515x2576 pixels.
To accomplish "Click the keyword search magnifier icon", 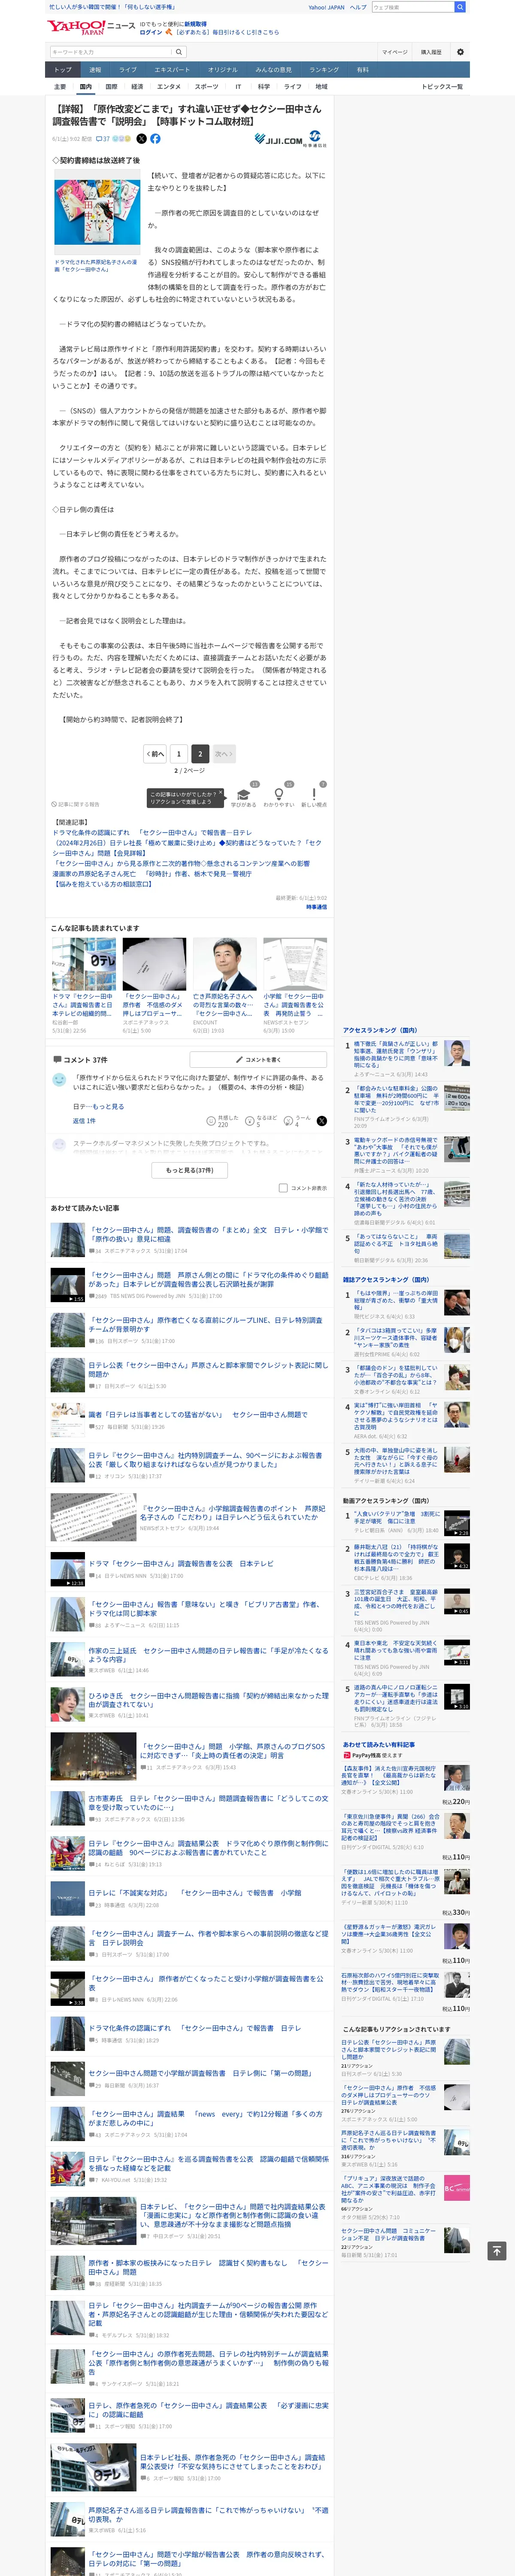I will tap(179, 52).
